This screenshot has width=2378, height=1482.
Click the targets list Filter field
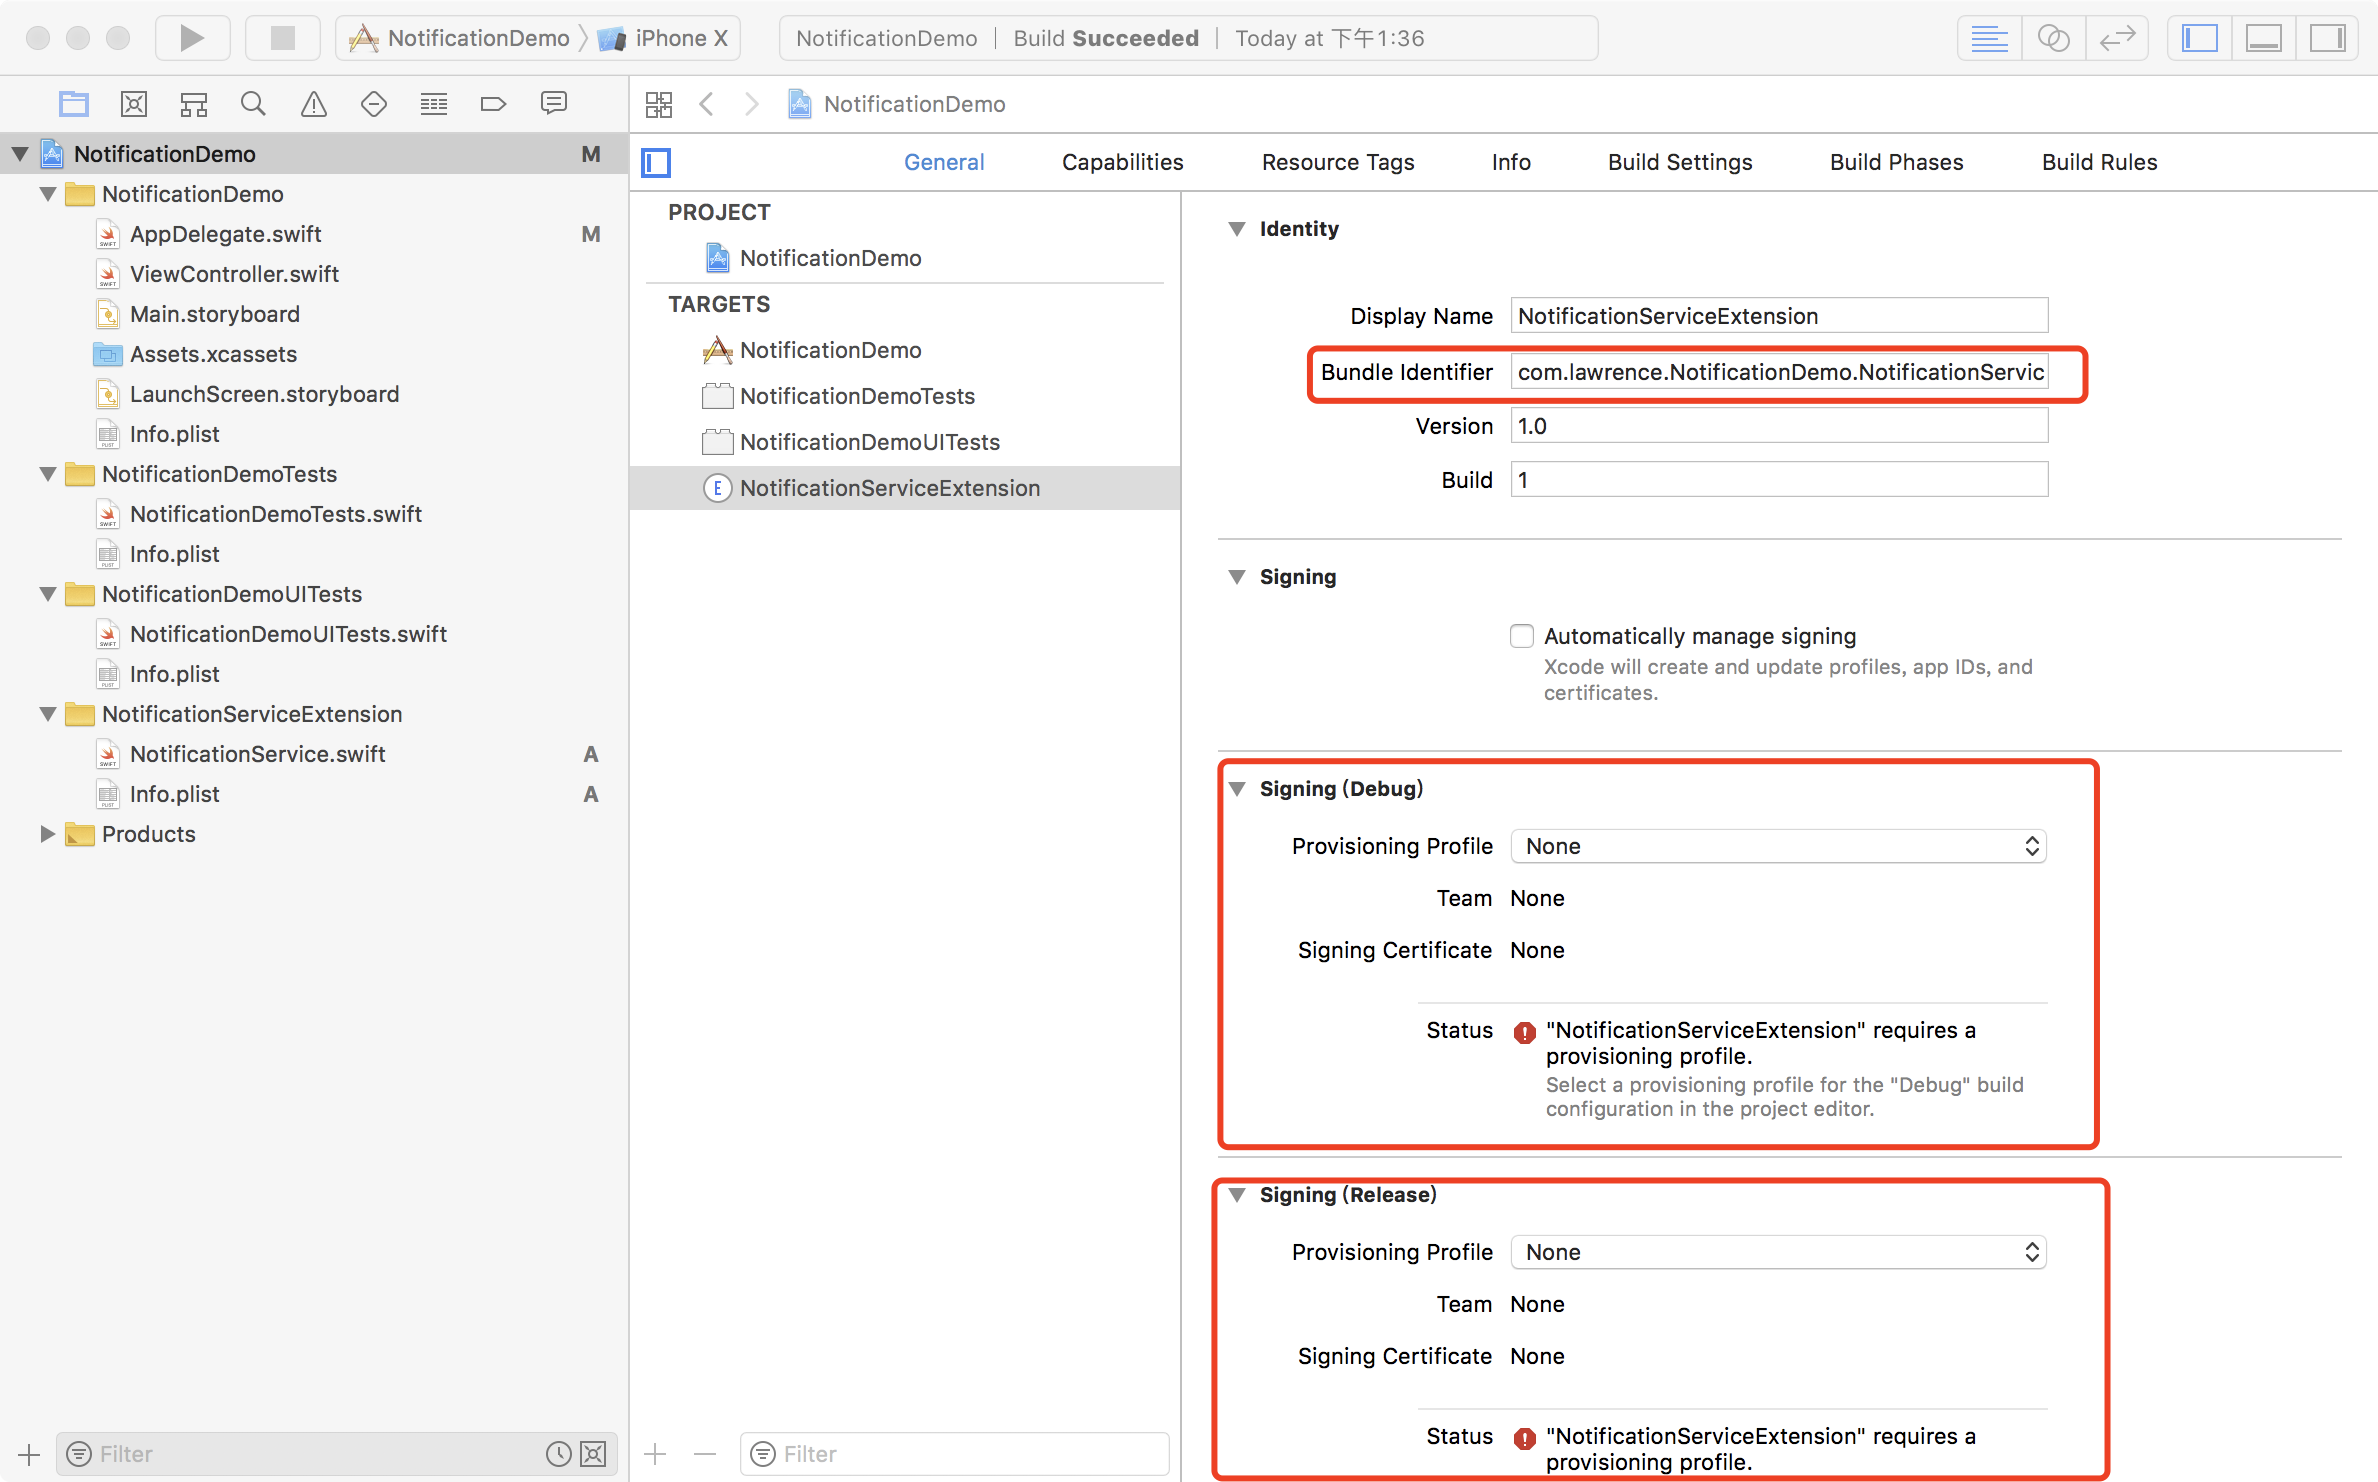tap(954, 1453)
